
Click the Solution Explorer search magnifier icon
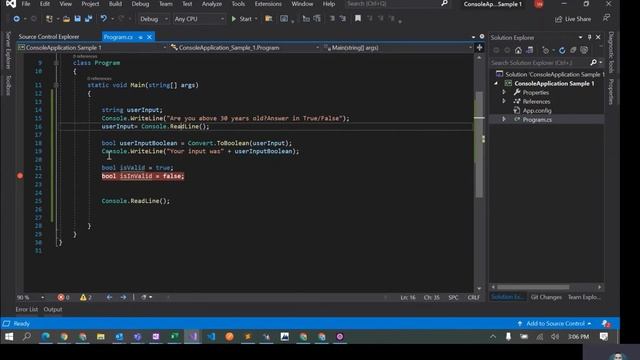[593, 62]
